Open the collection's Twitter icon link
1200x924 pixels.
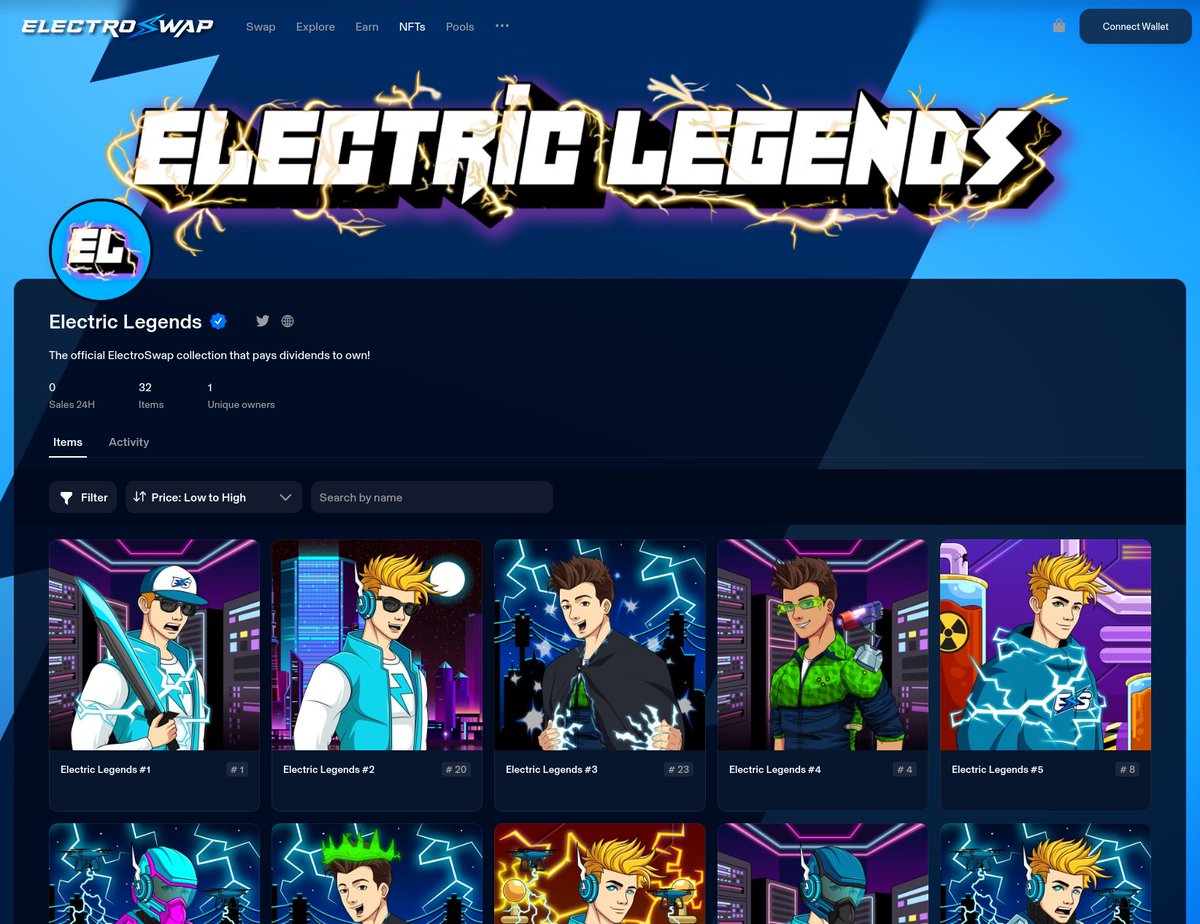tap(262, 321)
